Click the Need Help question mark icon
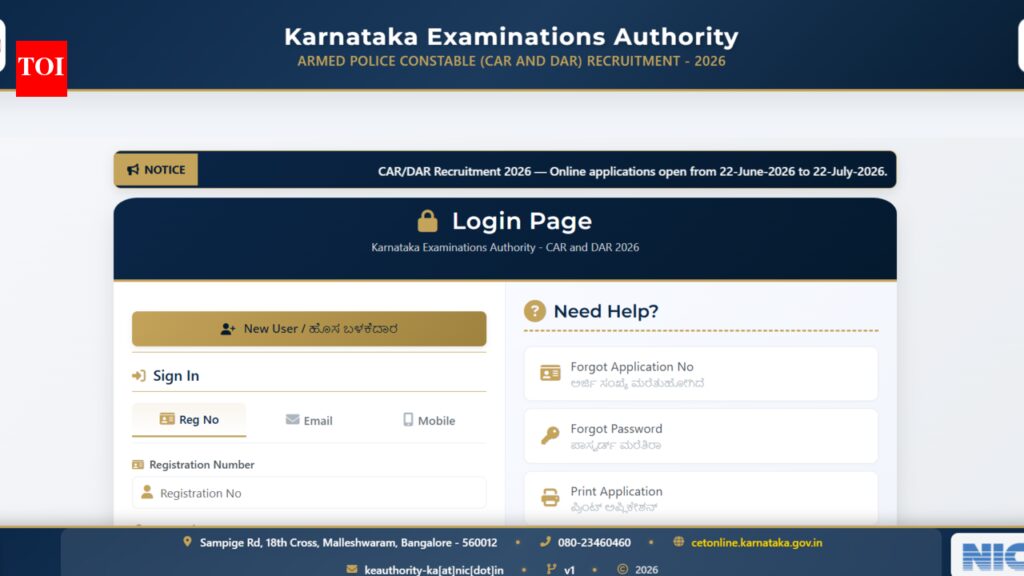 click(x=535, y=311)
